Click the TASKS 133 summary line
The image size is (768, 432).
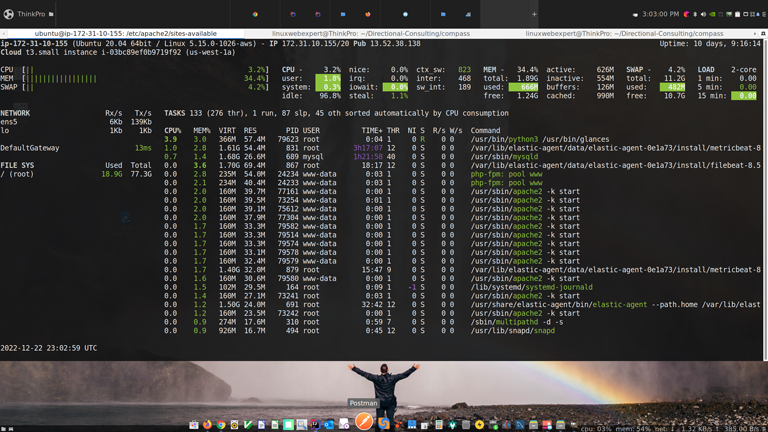tap(336, 113)
